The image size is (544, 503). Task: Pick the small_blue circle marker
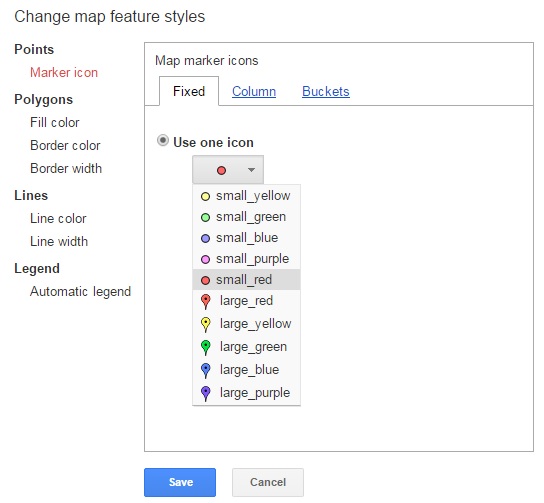246,238
